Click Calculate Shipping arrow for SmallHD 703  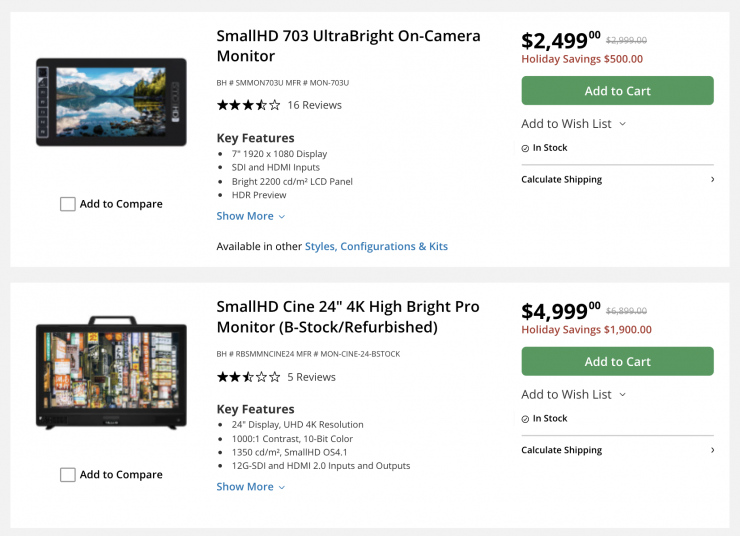coord(712,180)
